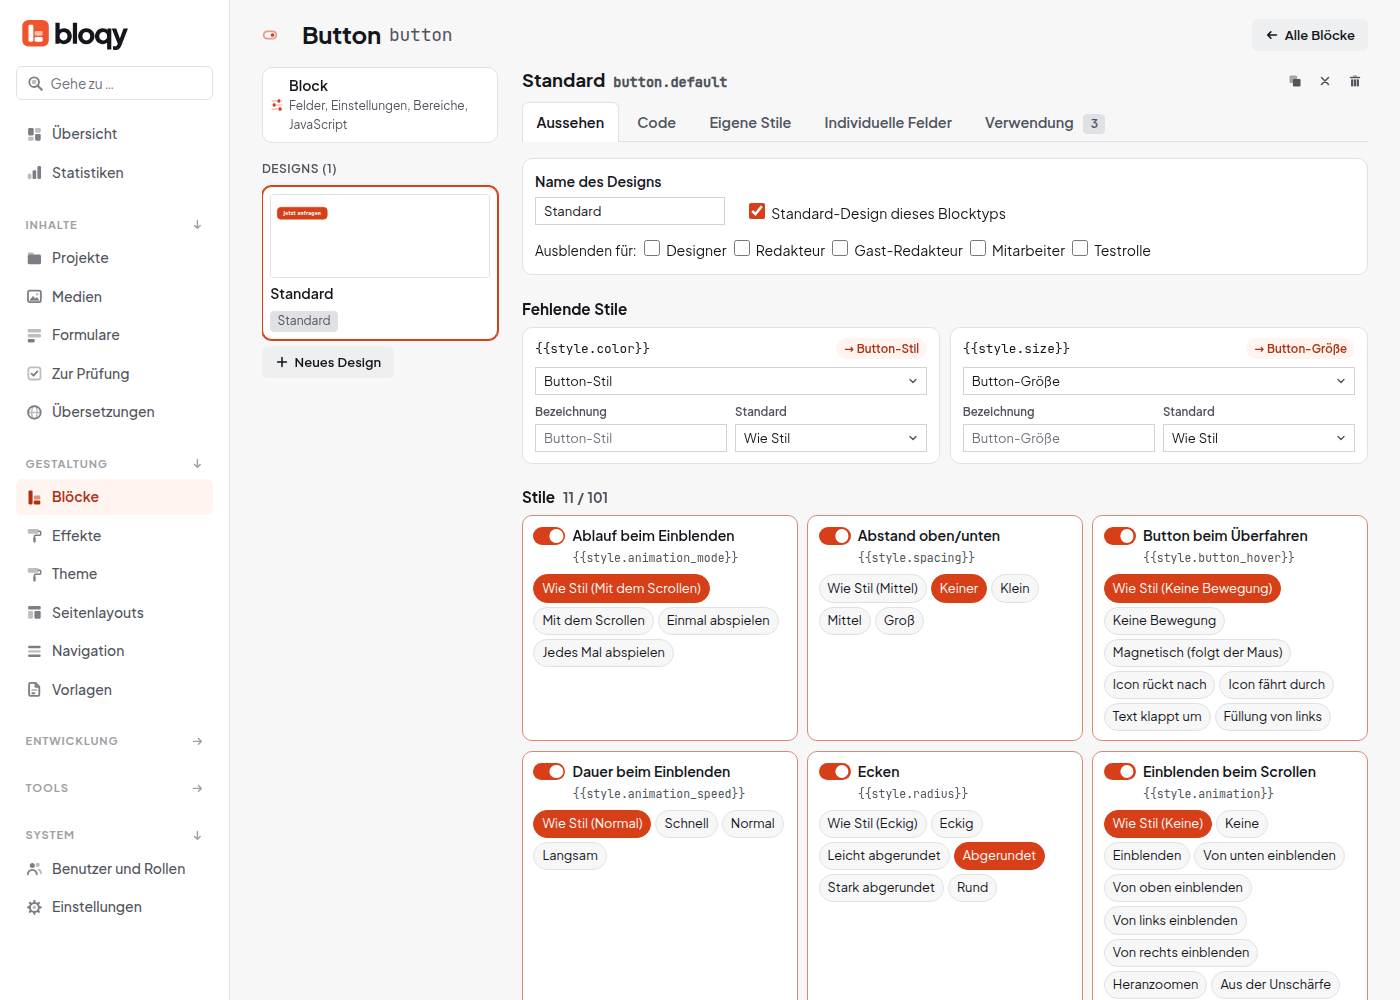1400x1000 pixels.
Task: Click the Name des Designs input field
Action: pos(630,211)
